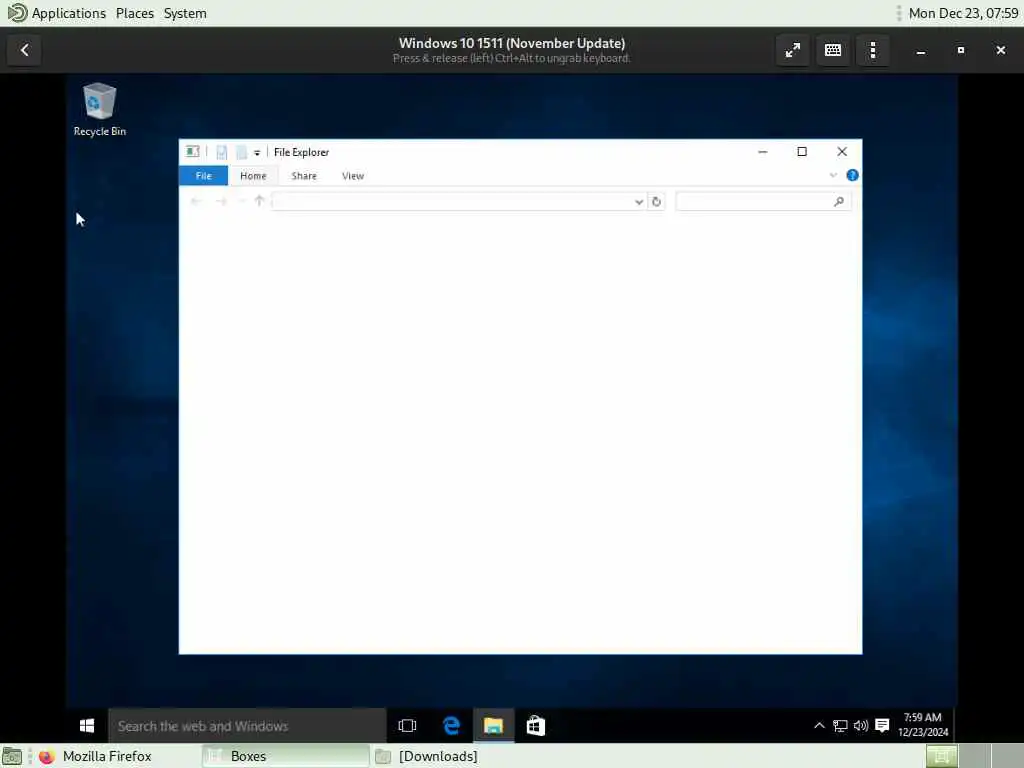Click the Refresh button beside the address bar

pyautogui.click(x=656, y=202)
